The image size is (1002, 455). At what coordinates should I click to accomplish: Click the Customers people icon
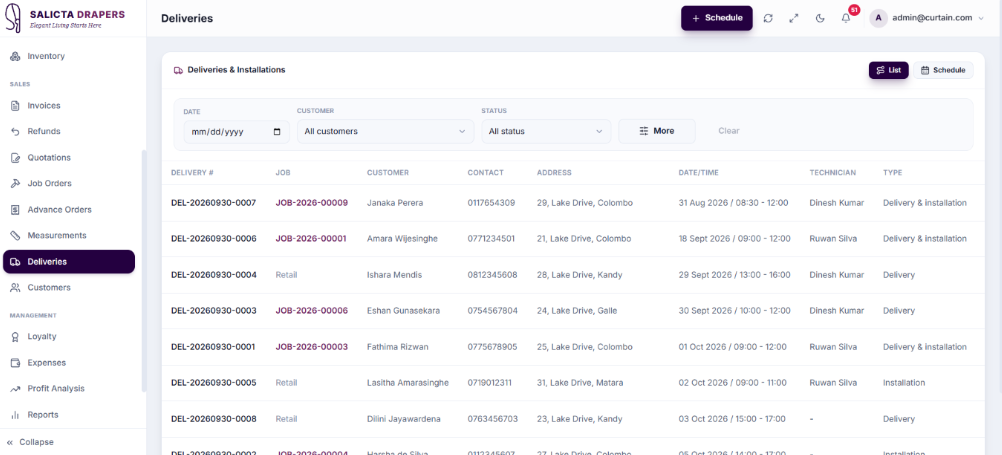pyautogui.click(x=15, y=288)
